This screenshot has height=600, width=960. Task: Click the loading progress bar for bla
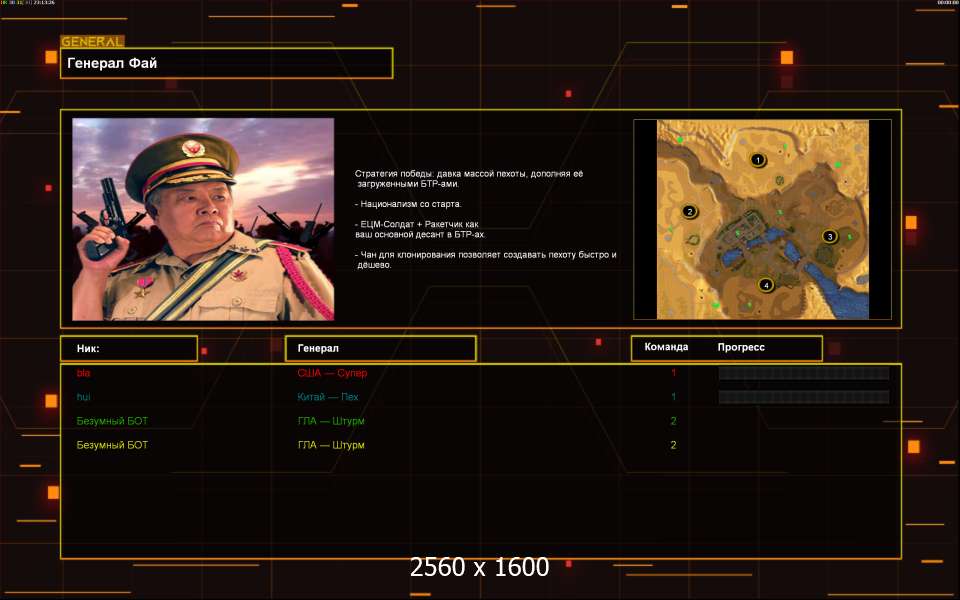tap(803, 373)
